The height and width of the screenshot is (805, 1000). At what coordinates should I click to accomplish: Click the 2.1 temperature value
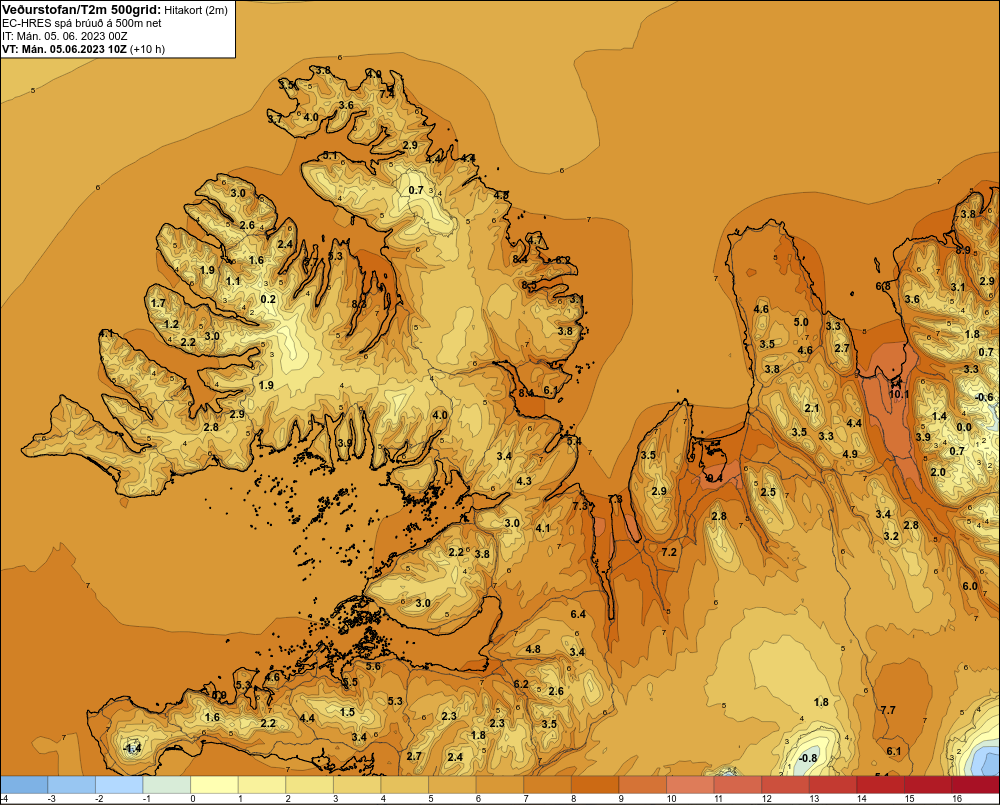pos(811,408)
